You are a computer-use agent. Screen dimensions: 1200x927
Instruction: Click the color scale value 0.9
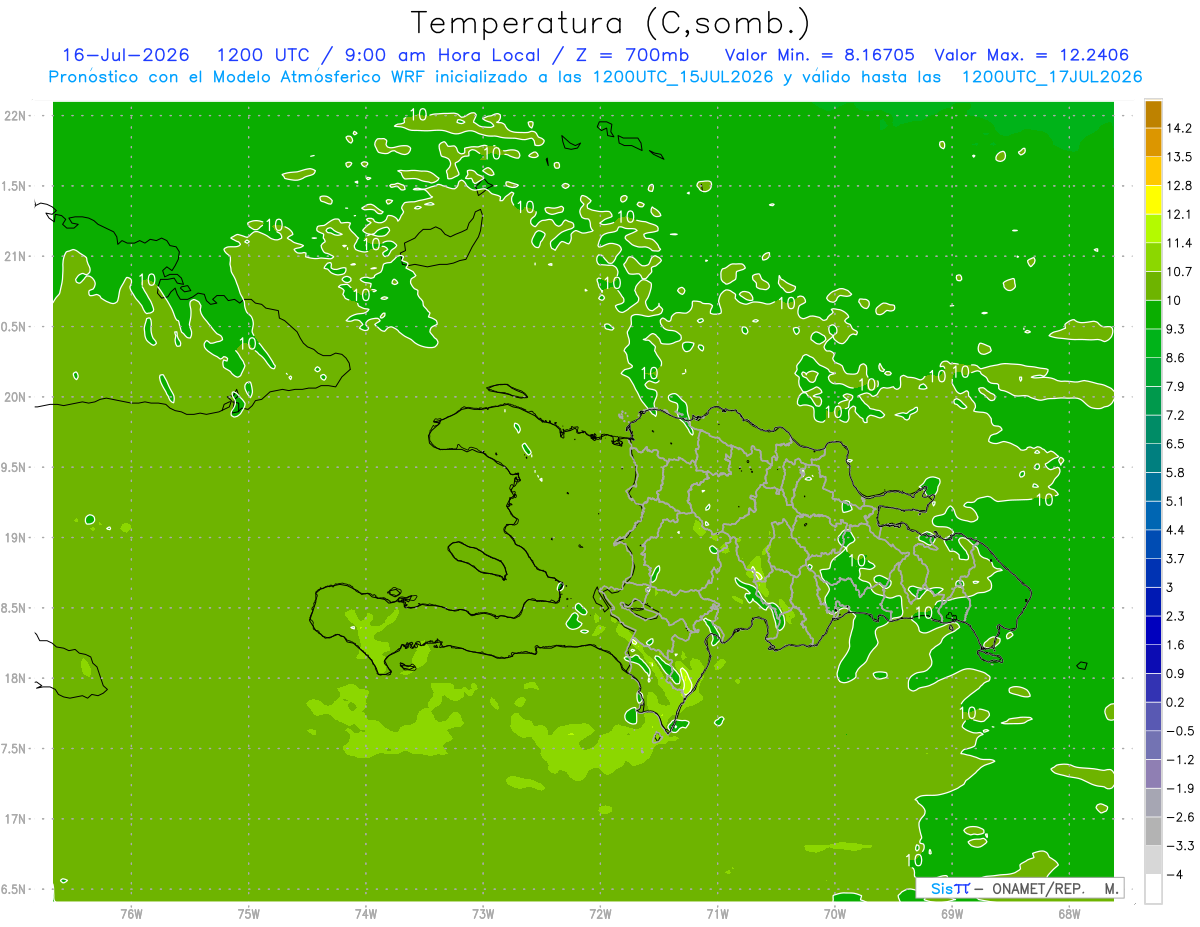pyautogui.click(x=1176, y=673)
